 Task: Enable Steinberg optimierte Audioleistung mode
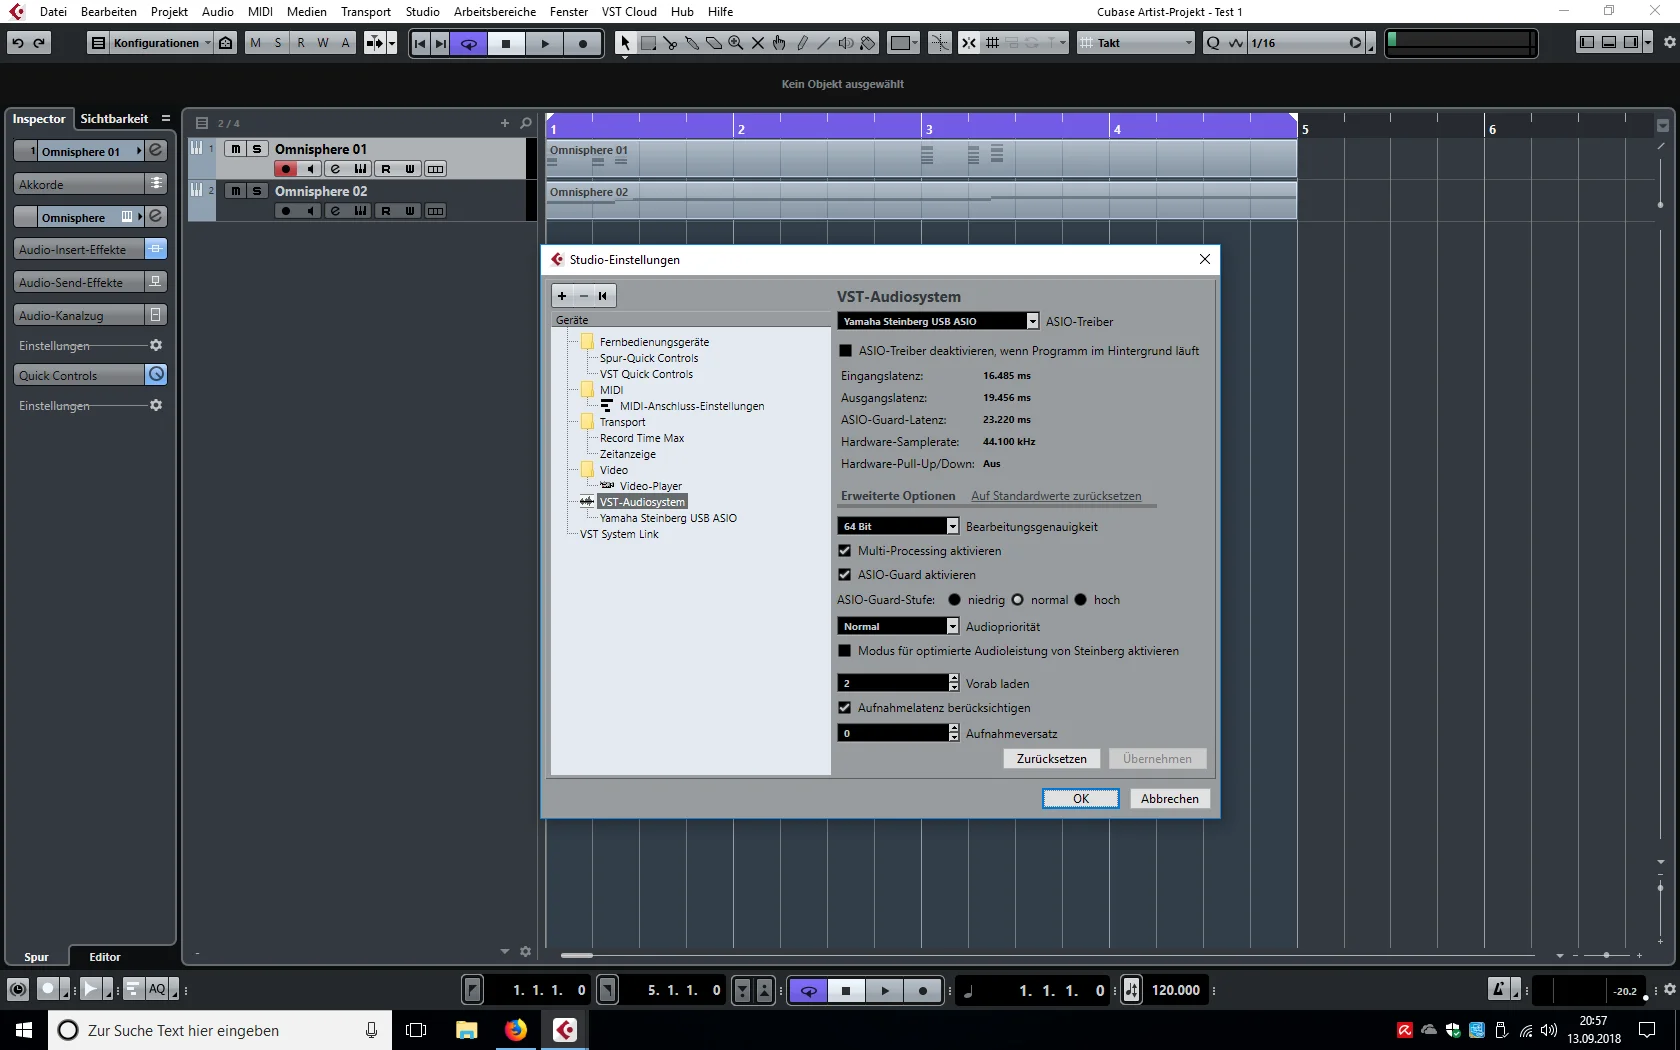pyautogui.click(x=845, y=651)
